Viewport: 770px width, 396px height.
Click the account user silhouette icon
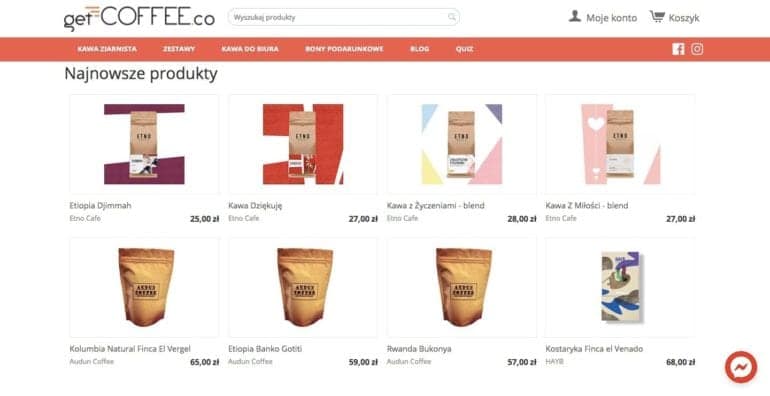575,17
